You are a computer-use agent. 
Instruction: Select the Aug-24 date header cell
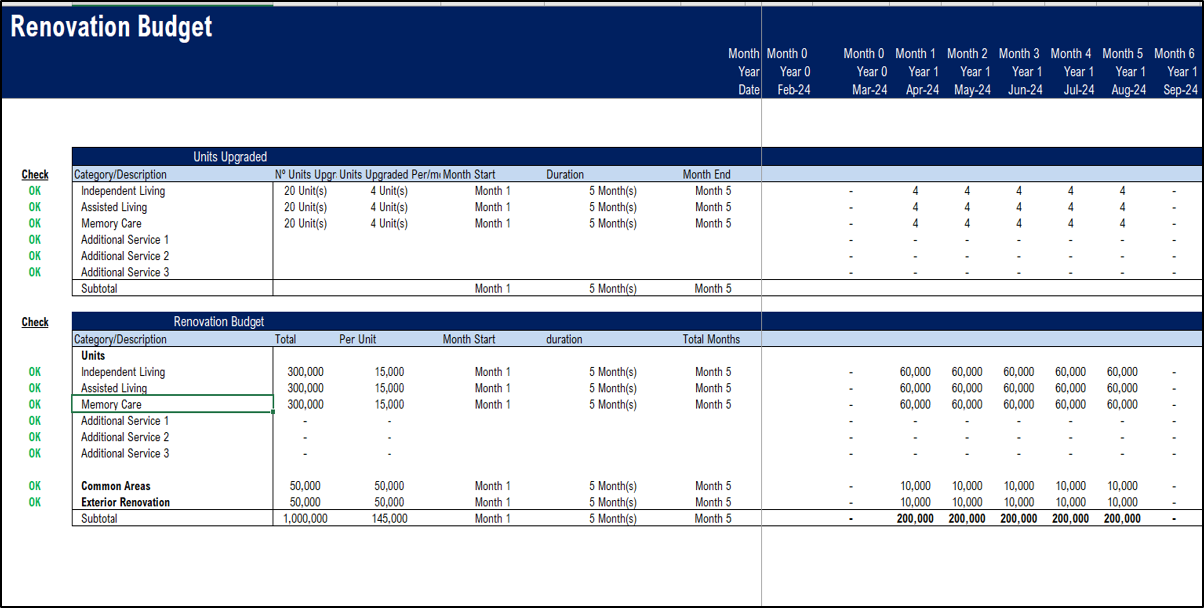pyautogui.click(x=1128, y=90)
